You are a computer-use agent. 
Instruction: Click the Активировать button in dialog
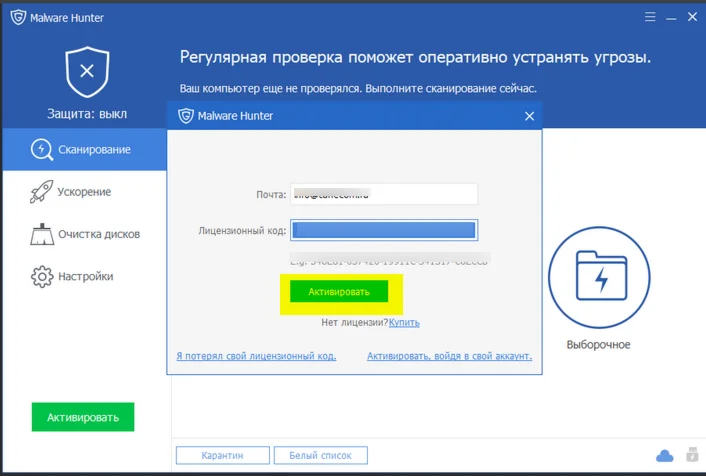click(339, 292)
